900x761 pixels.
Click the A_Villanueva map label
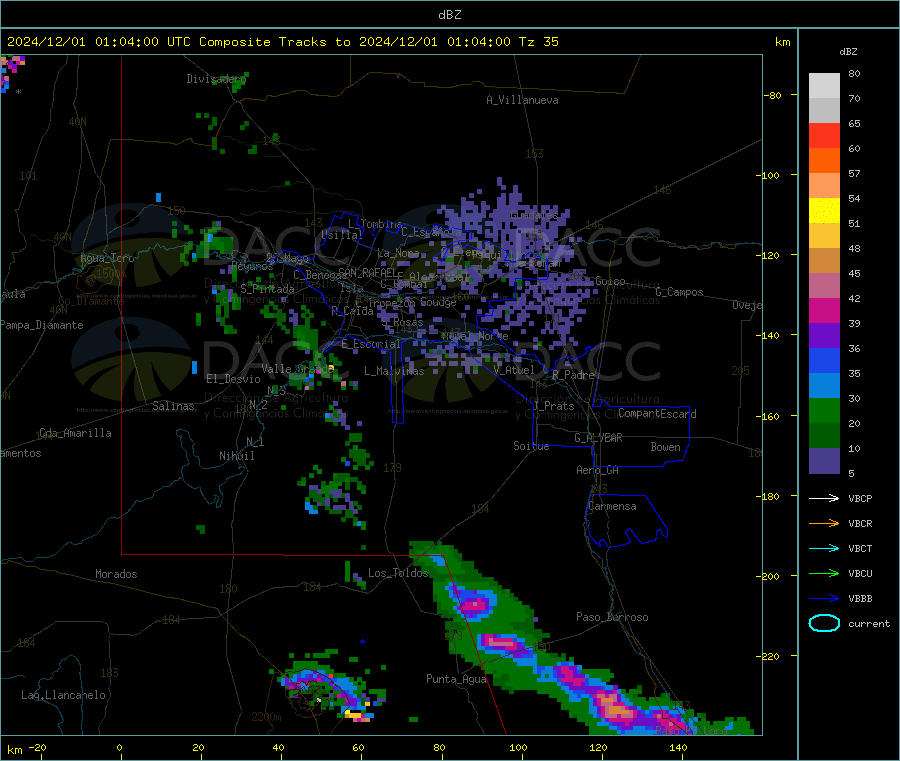522,100
